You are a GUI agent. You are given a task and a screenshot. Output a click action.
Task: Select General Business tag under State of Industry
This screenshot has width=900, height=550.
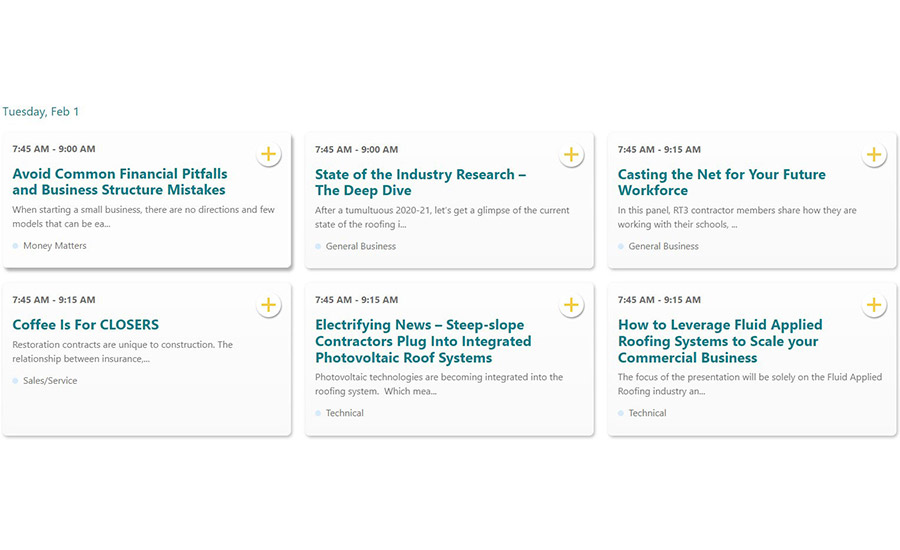[x=360, y=246]
